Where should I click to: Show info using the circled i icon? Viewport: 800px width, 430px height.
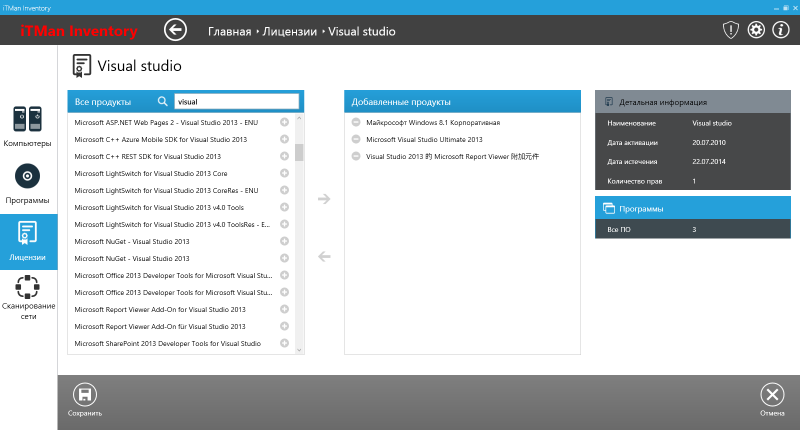[781, 30]
